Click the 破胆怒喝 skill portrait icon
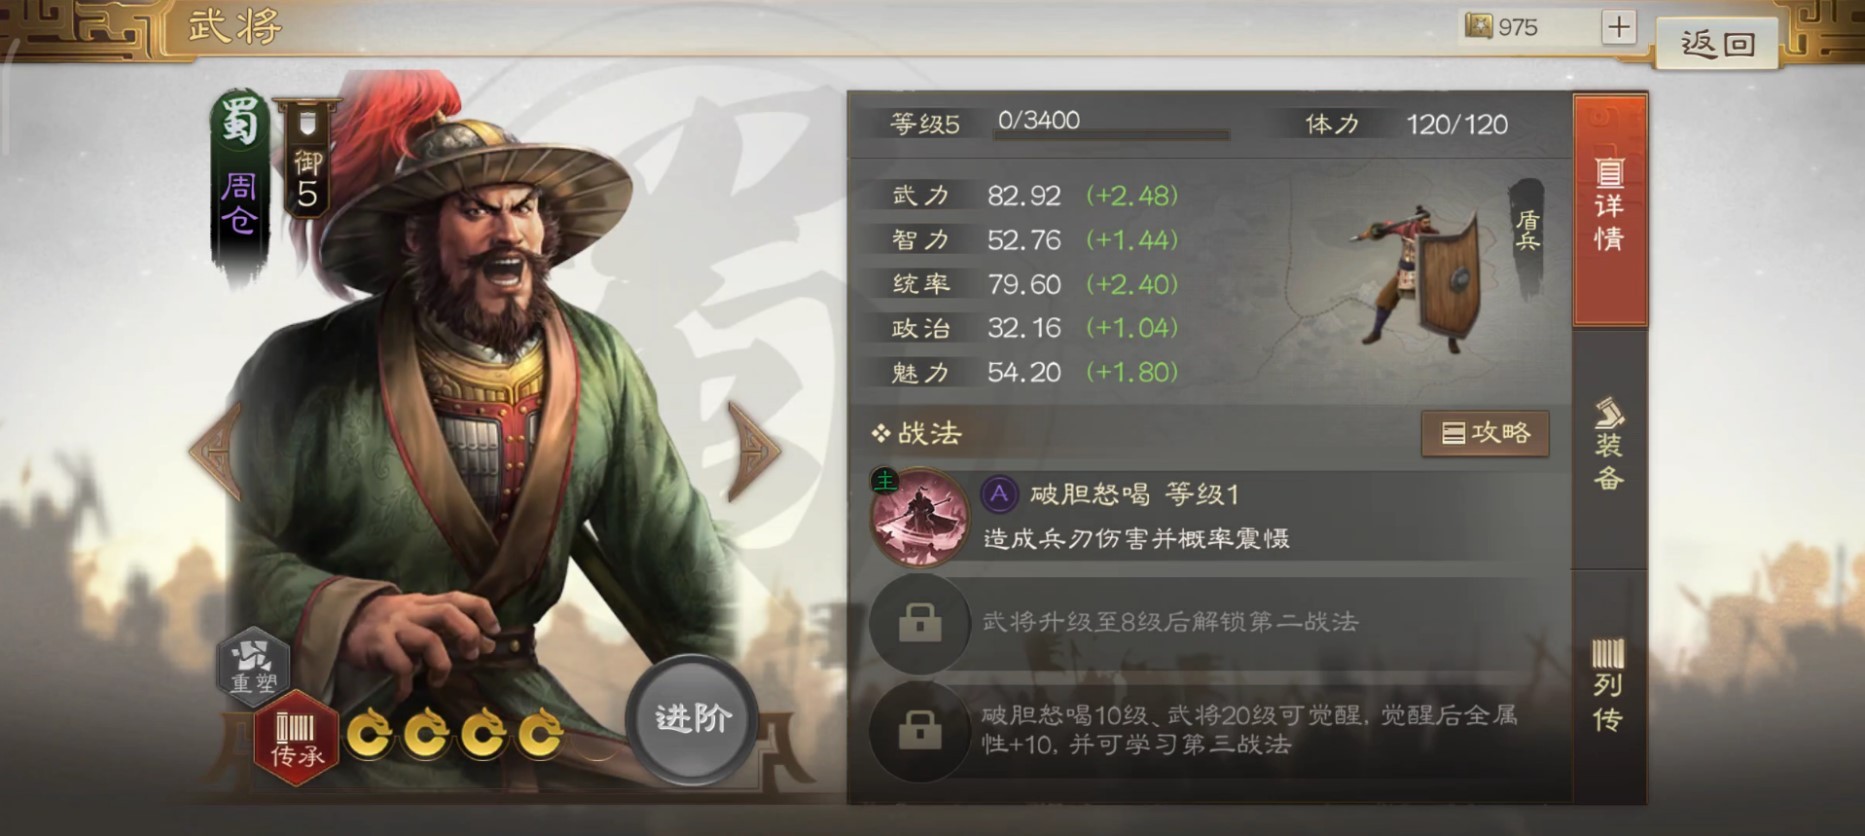 tap(919, 518)
